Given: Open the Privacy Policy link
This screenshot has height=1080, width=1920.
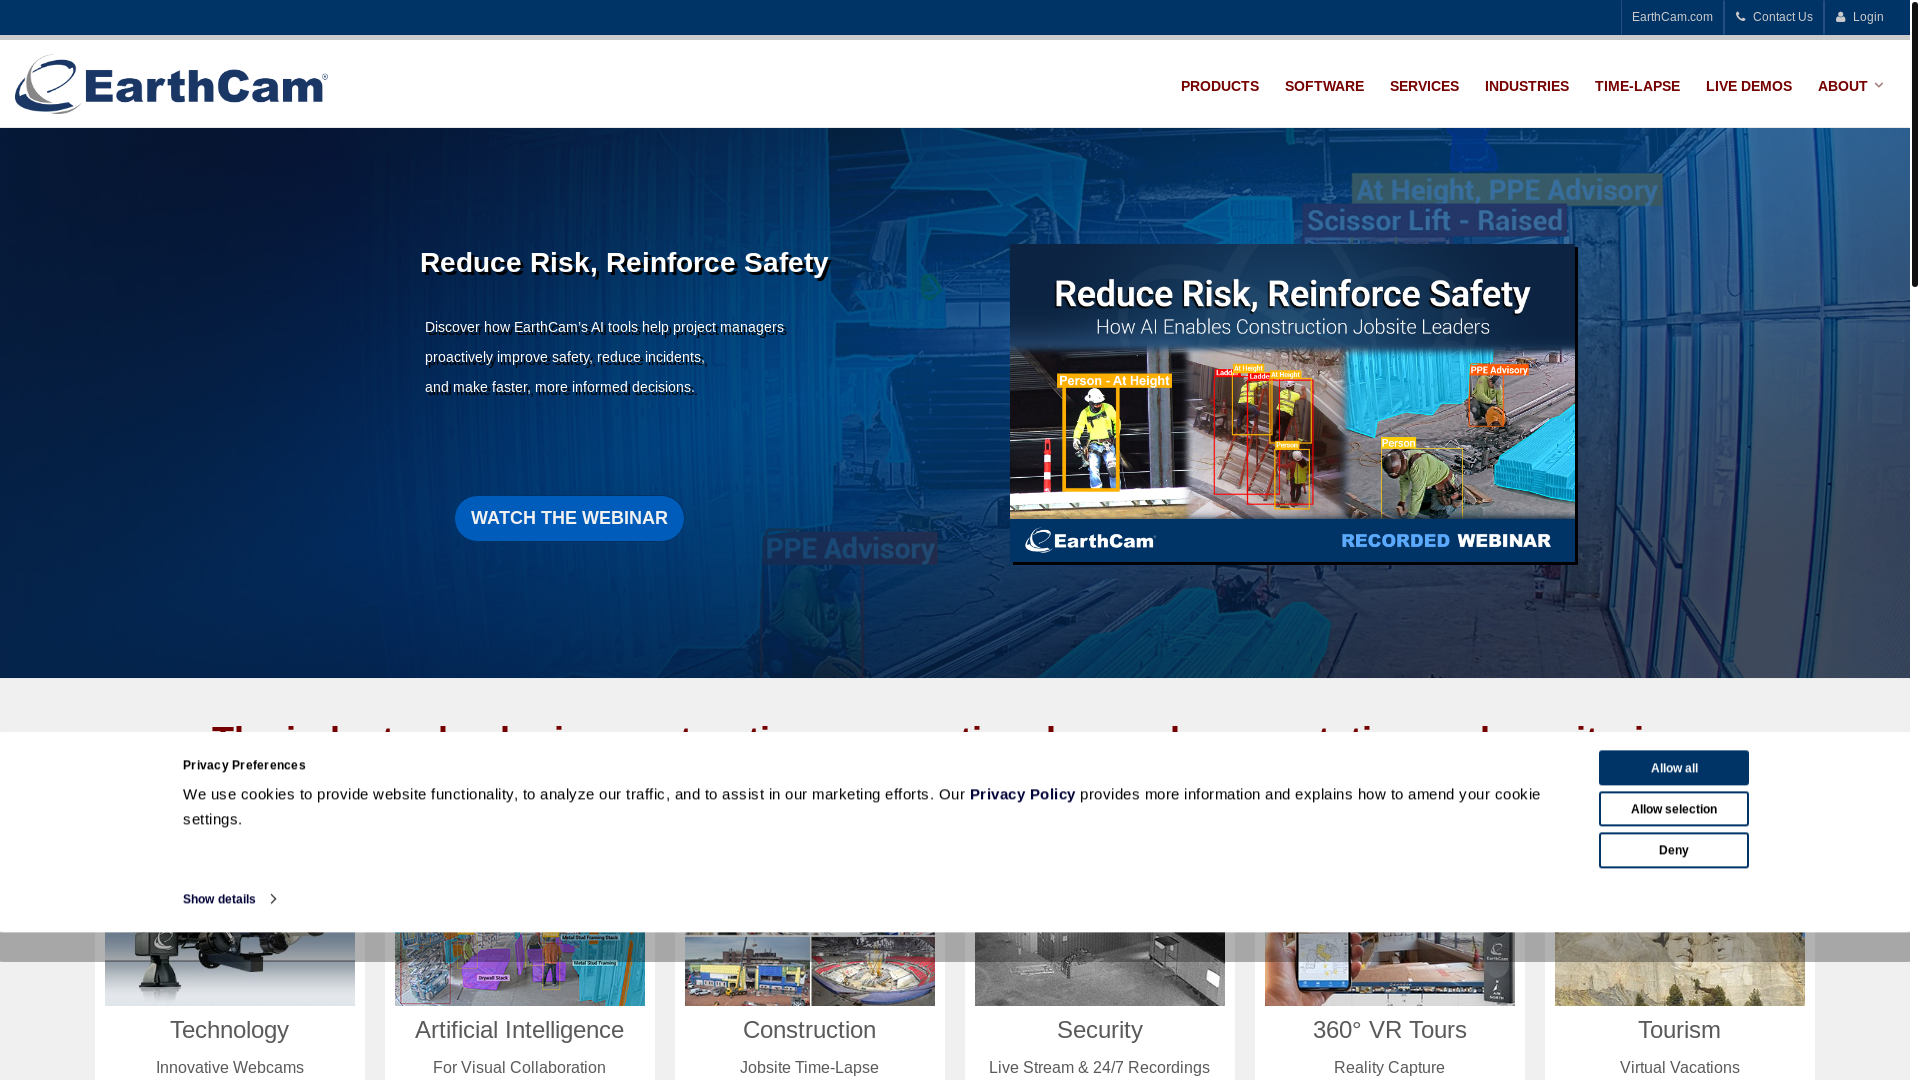Looking at the screenshot, I should 1022,794.
